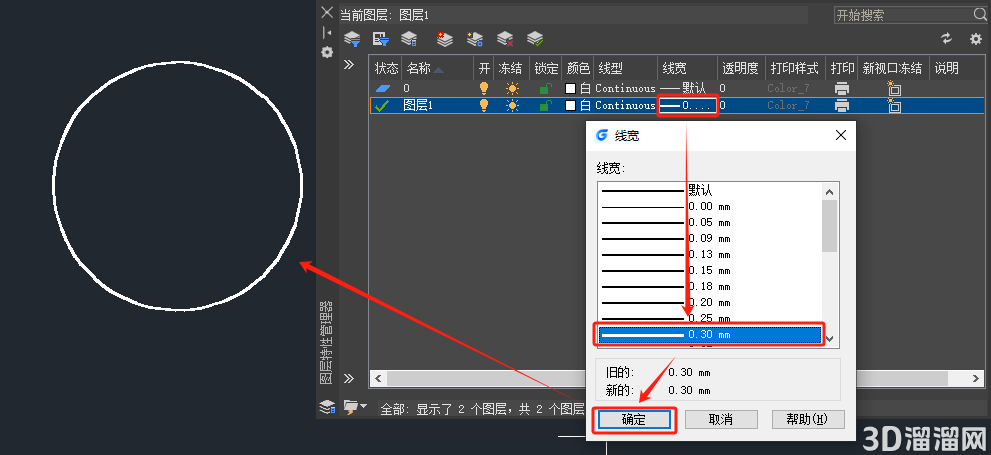Select 0.20 mm lineweight
The height and width of the screenshot is (455, 991).
point(710,303)
